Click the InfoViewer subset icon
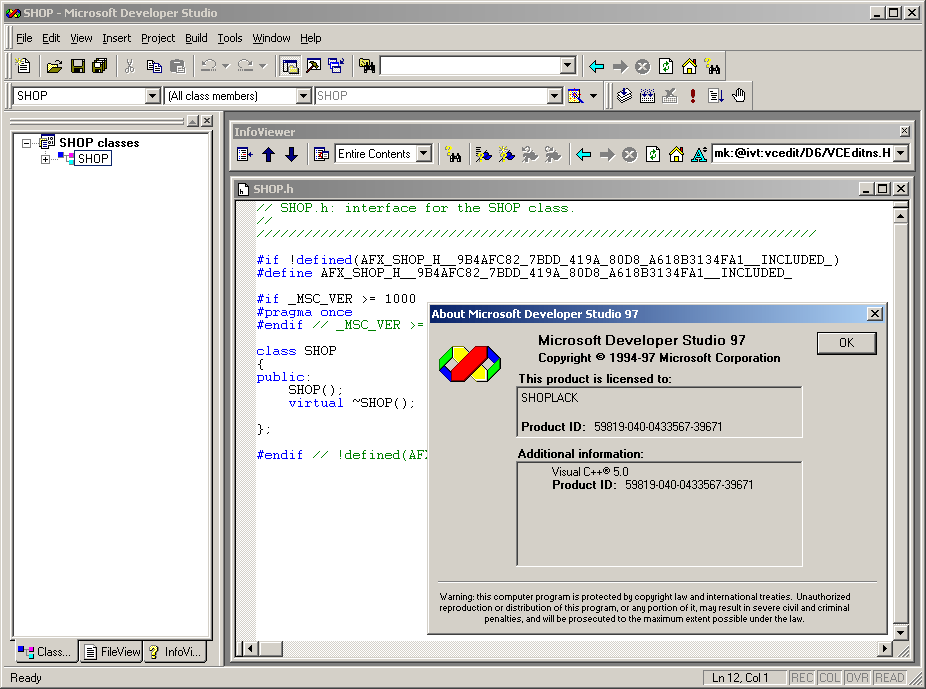Viewport: 926px width, 689px height. [x=321, y=154]
